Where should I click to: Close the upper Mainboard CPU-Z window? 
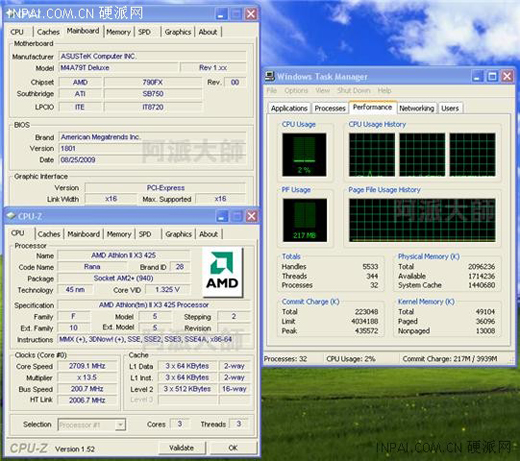pyautogui.click(x=251, y=14)
